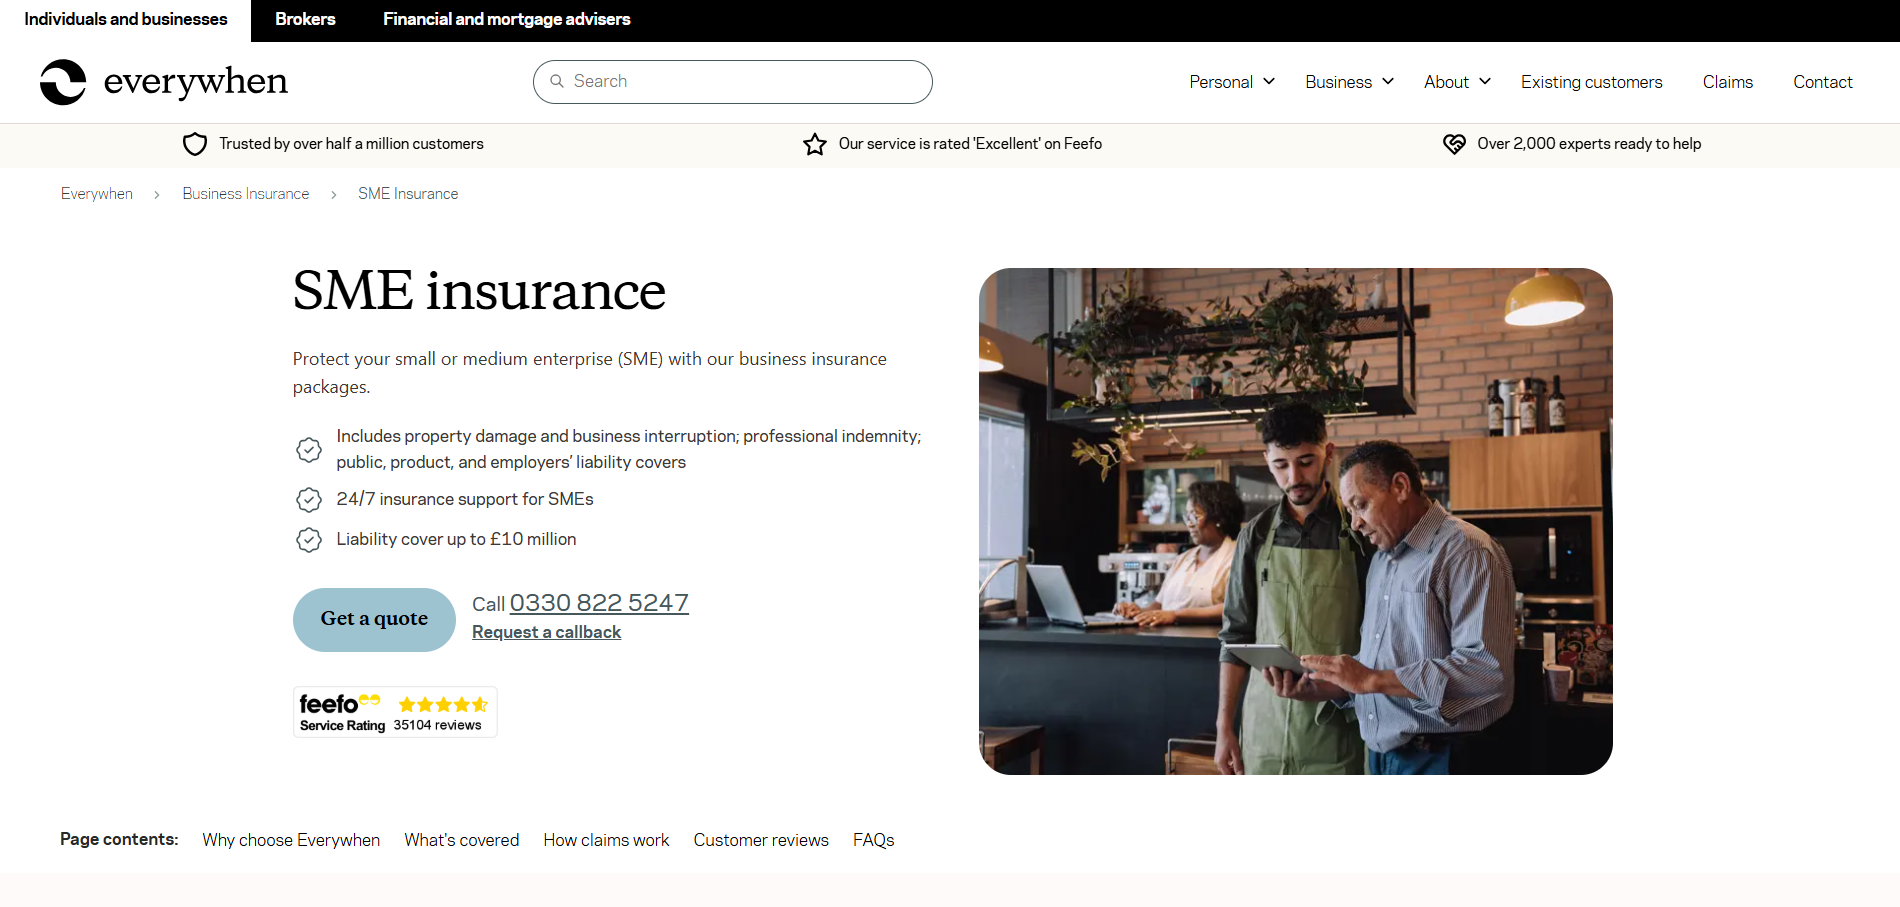
Task: Expand the Business menu chevron
Action: point(1388,82)
